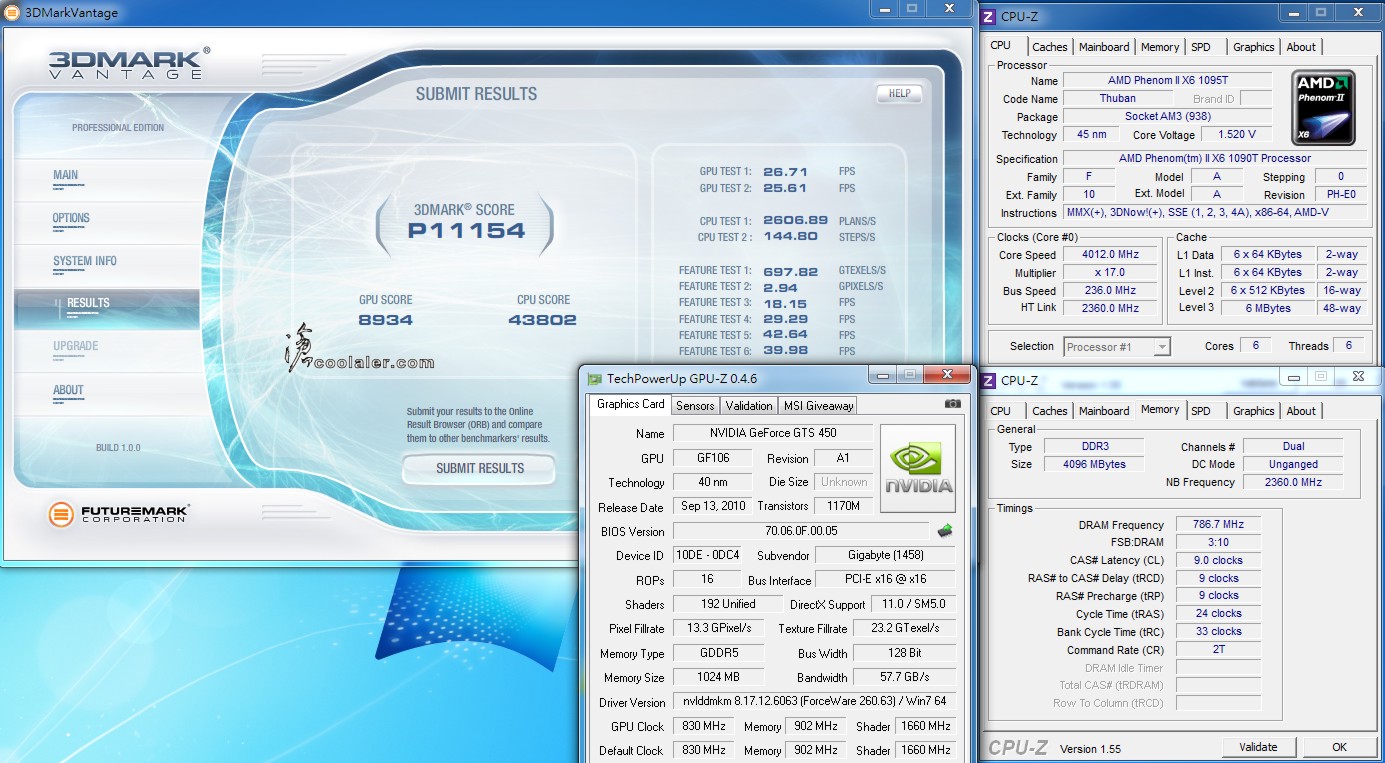Screen dimensions: 1385x763
Task: Click AMD Phenom II logo in CPU-Z
Action: (x=1323, y=107)
